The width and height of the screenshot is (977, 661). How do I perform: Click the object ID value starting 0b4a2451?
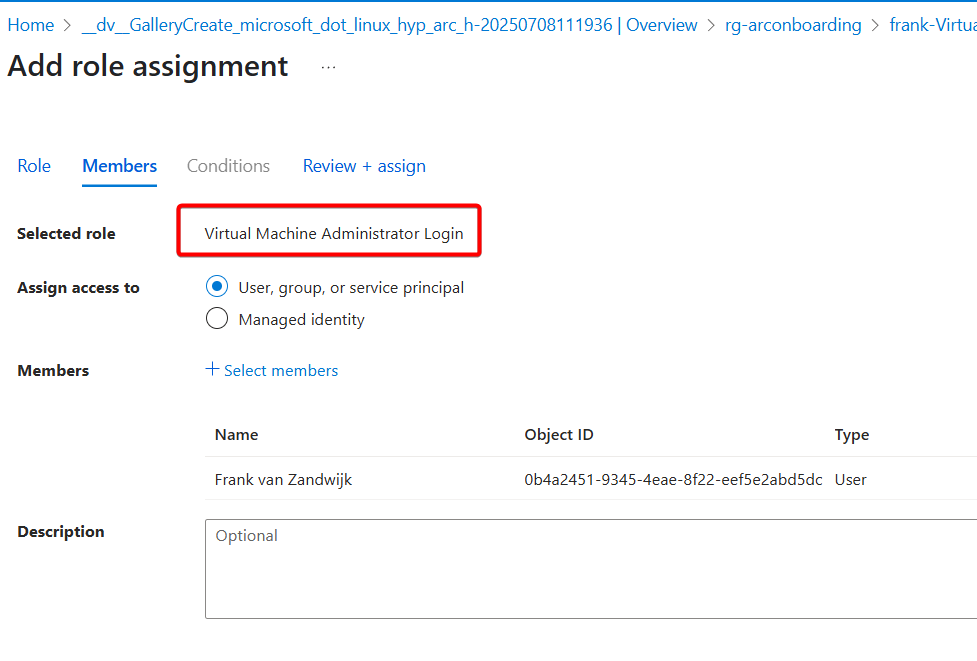[x=673, y=479]
